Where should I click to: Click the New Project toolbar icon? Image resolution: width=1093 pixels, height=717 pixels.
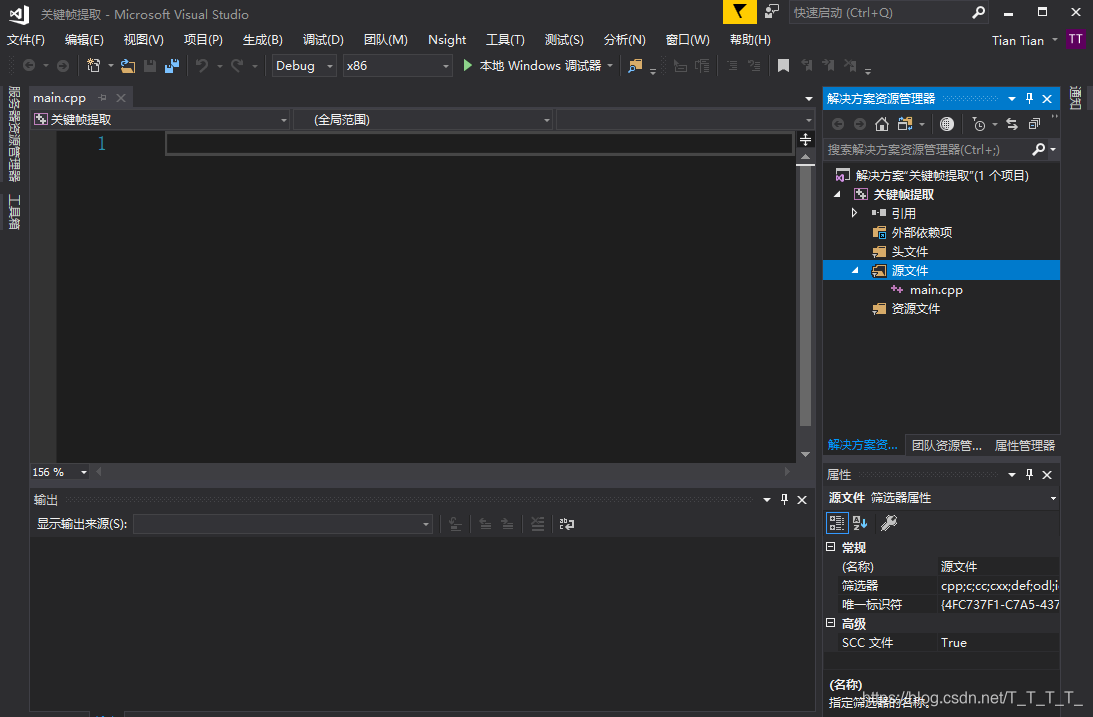(93, 65)
